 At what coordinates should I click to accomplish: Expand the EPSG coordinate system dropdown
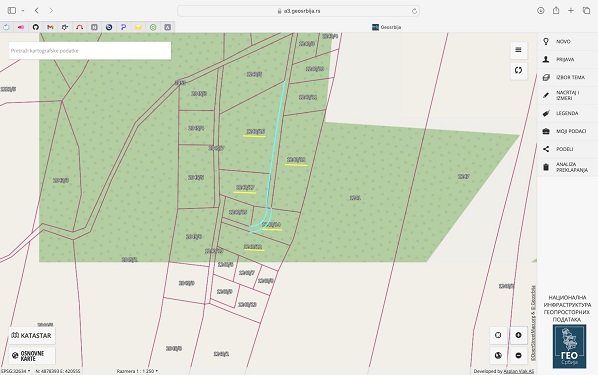click(x=15, y=371)
